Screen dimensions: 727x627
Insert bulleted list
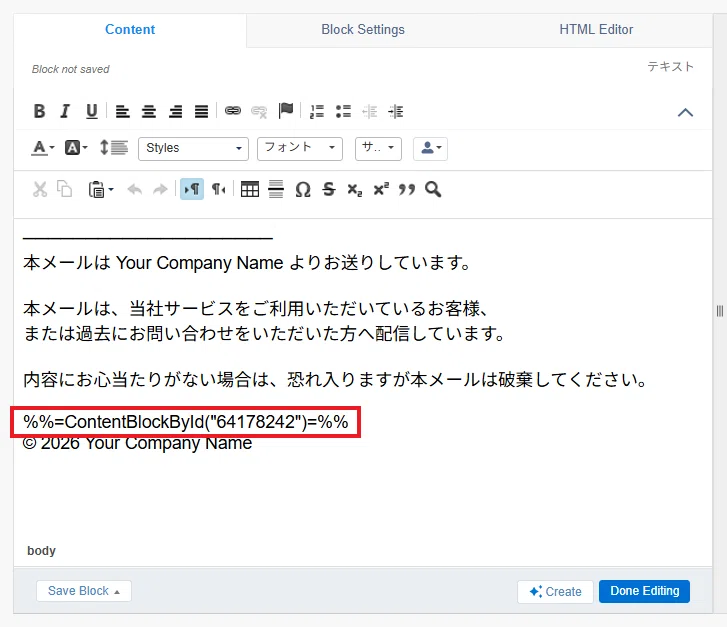pos(343,111)
